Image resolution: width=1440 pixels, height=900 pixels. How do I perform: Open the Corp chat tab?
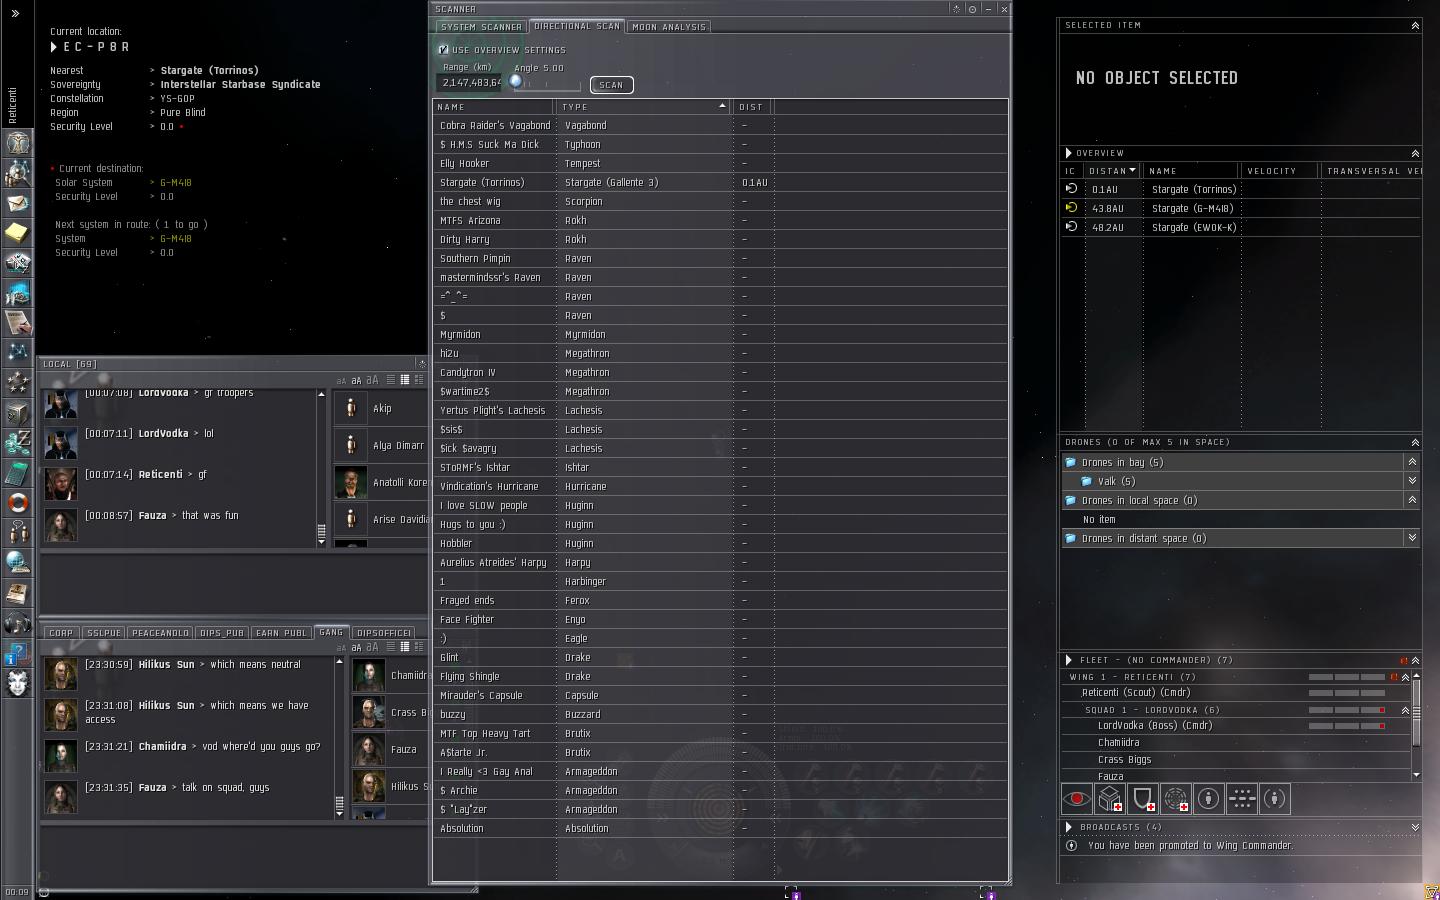coord(61,633)
